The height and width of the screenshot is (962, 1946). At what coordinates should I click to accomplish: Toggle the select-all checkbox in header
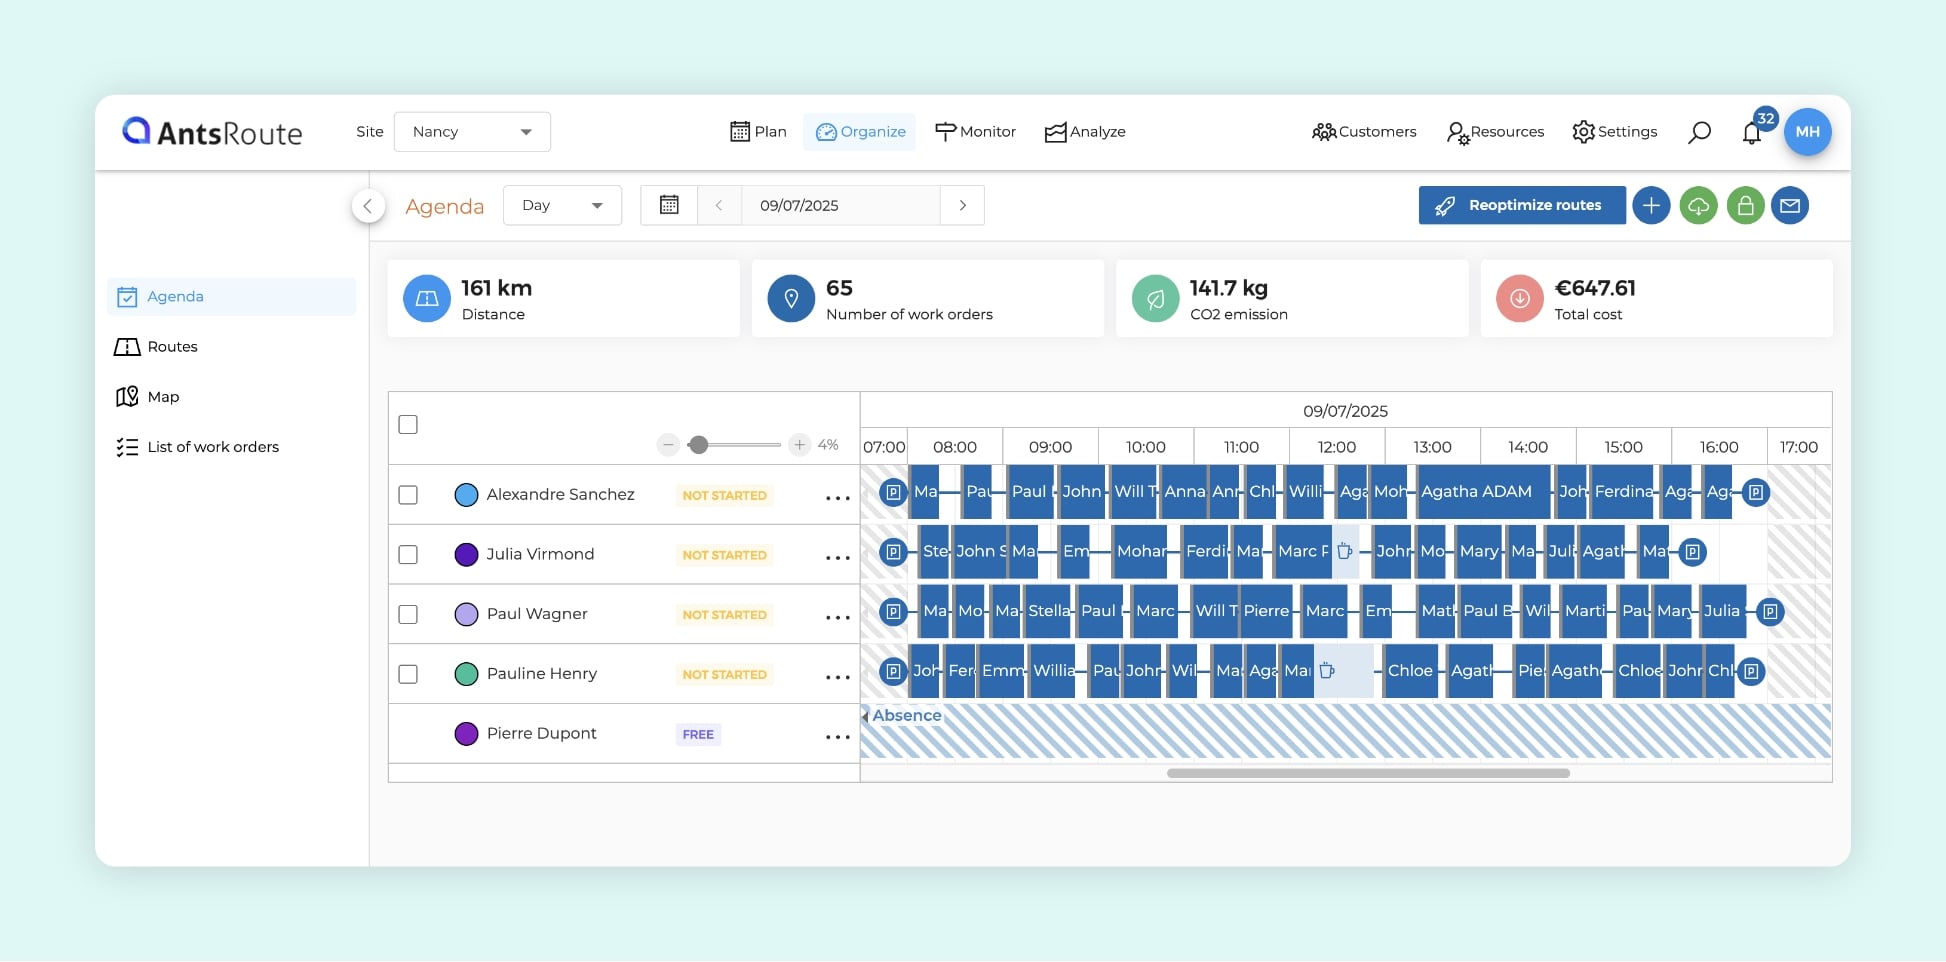(x=408, y=425)
